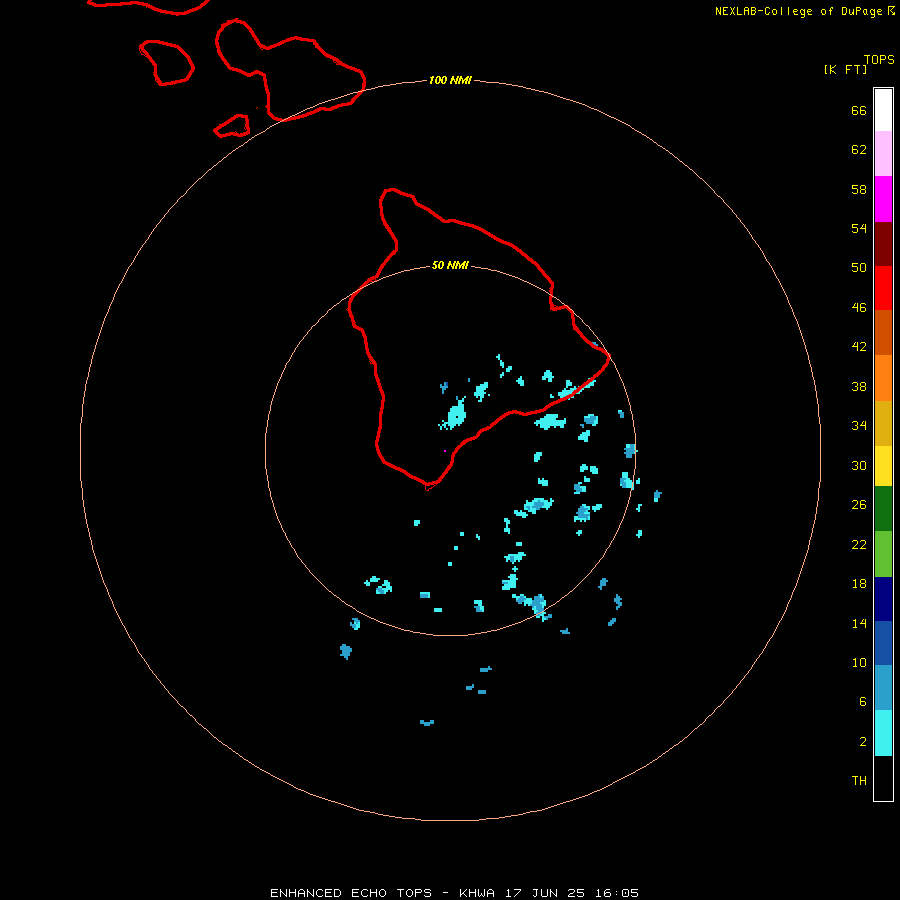The width and height of the screenshot is (900, 900).
Task: Click the bright red legend color band
Action: click(883, 288)
